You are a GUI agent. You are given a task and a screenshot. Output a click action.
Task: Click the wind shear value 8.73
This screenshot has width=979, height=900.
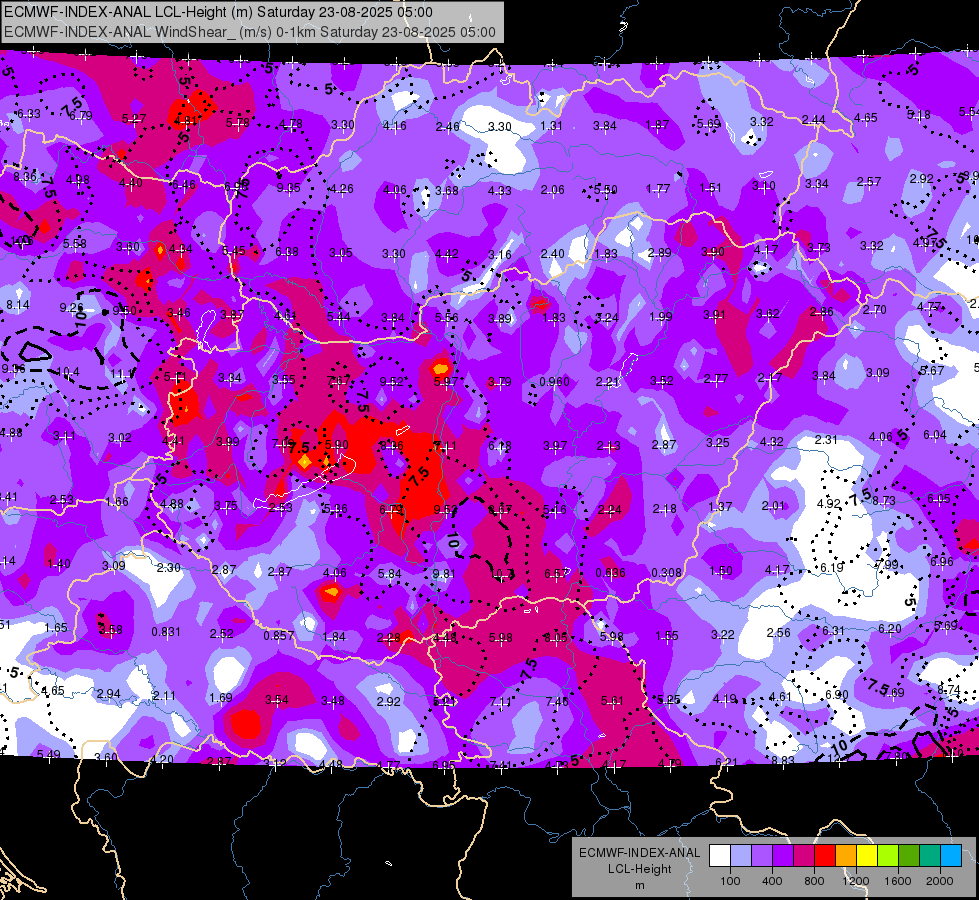[x=884, y=500]
